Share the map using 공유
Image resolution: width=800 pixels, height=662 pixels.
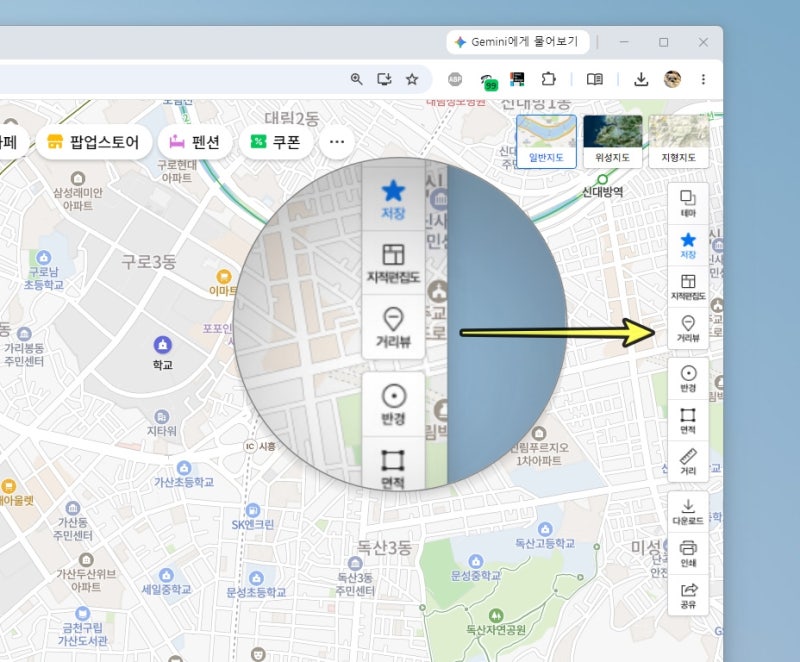pyautogui.click(x=688, y=595)
